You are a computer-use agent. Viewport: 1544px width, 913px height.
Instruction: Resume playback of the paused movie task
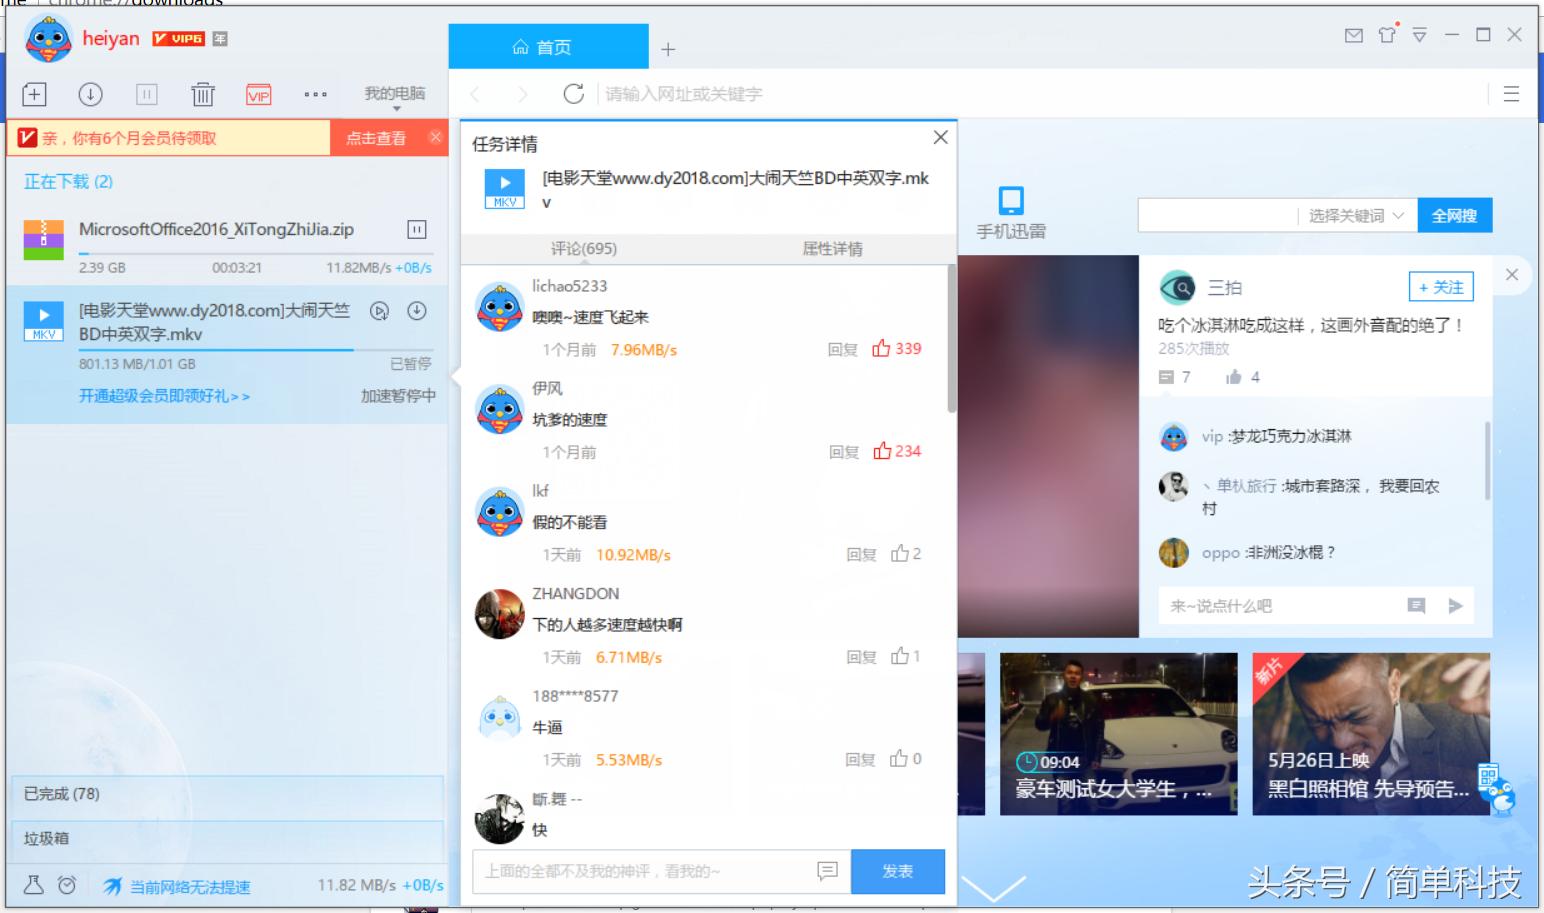pos(378,311)
